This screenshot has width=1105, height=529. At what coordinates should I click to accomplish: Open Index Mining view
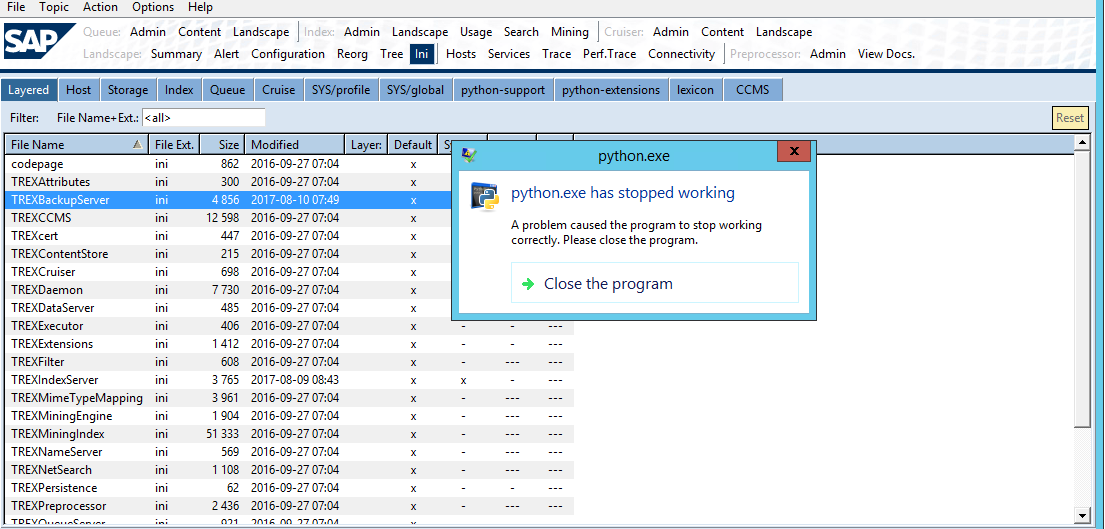pos(569,32)
